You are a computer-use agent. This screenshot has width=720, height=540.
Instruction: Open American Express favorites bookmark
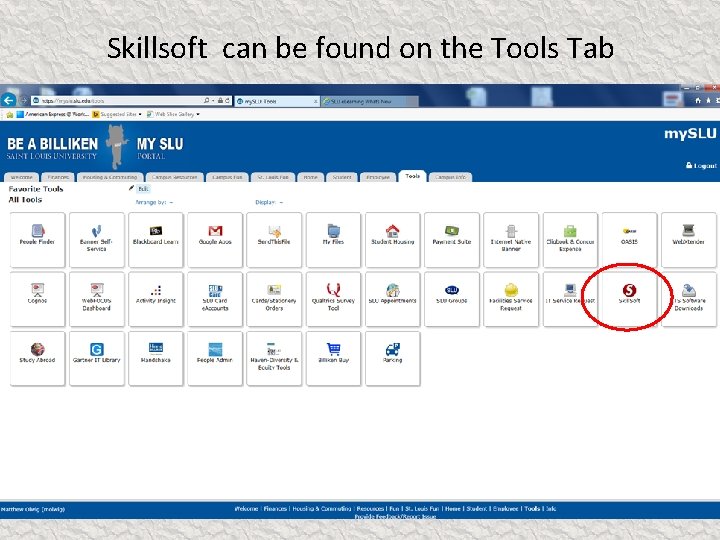[53, 114]
